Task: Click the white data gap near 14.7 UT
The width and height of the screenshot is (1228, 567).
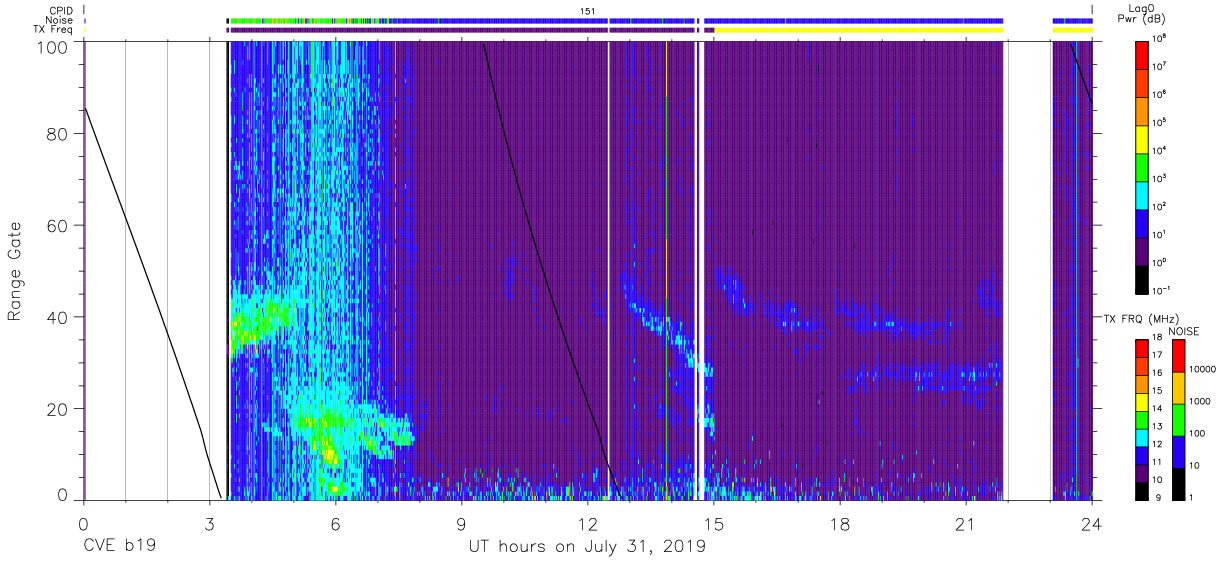Action: click(700, 270)
